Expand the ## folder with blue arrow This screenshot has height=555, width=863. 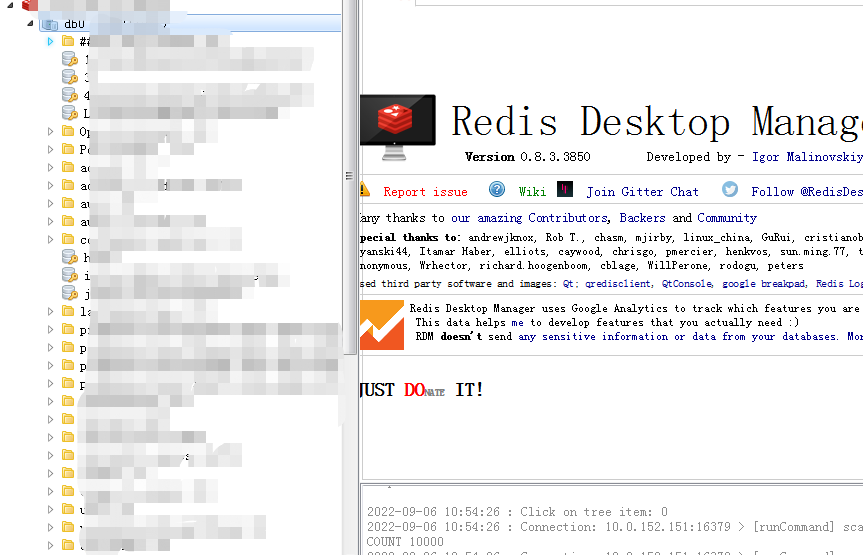[x=50, y=41]
